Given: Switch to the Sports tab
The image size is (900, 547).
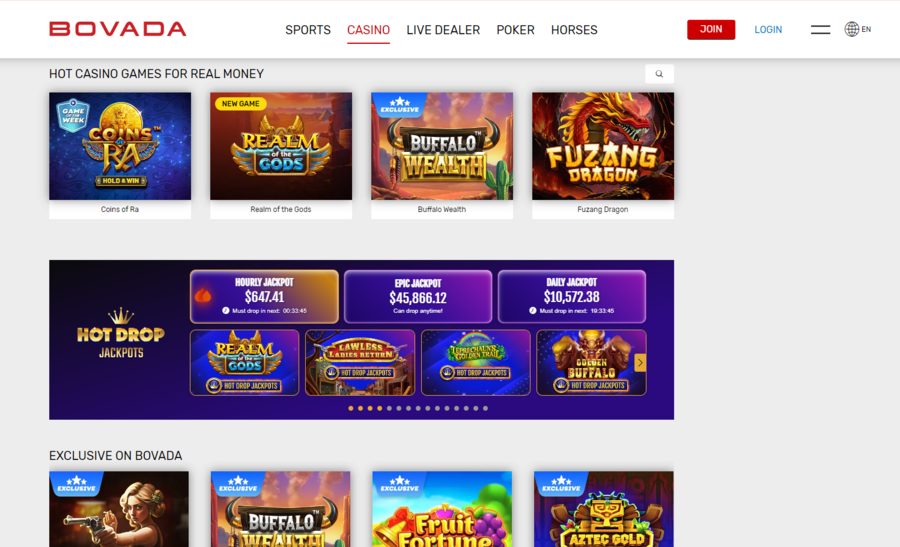Looking at the screenshot, I should tap(308, 30).
